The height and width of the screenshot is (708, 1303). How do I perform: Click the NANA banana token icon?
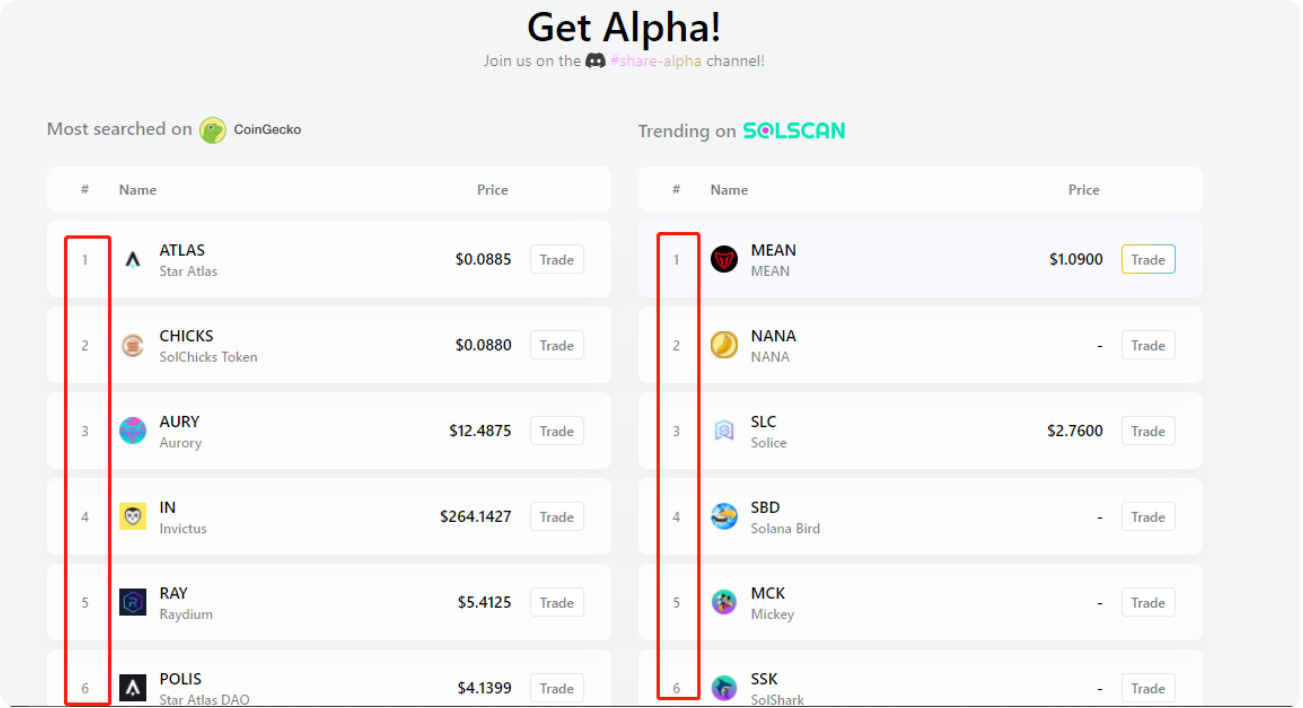pyautogui.click(x=724, y=346)
